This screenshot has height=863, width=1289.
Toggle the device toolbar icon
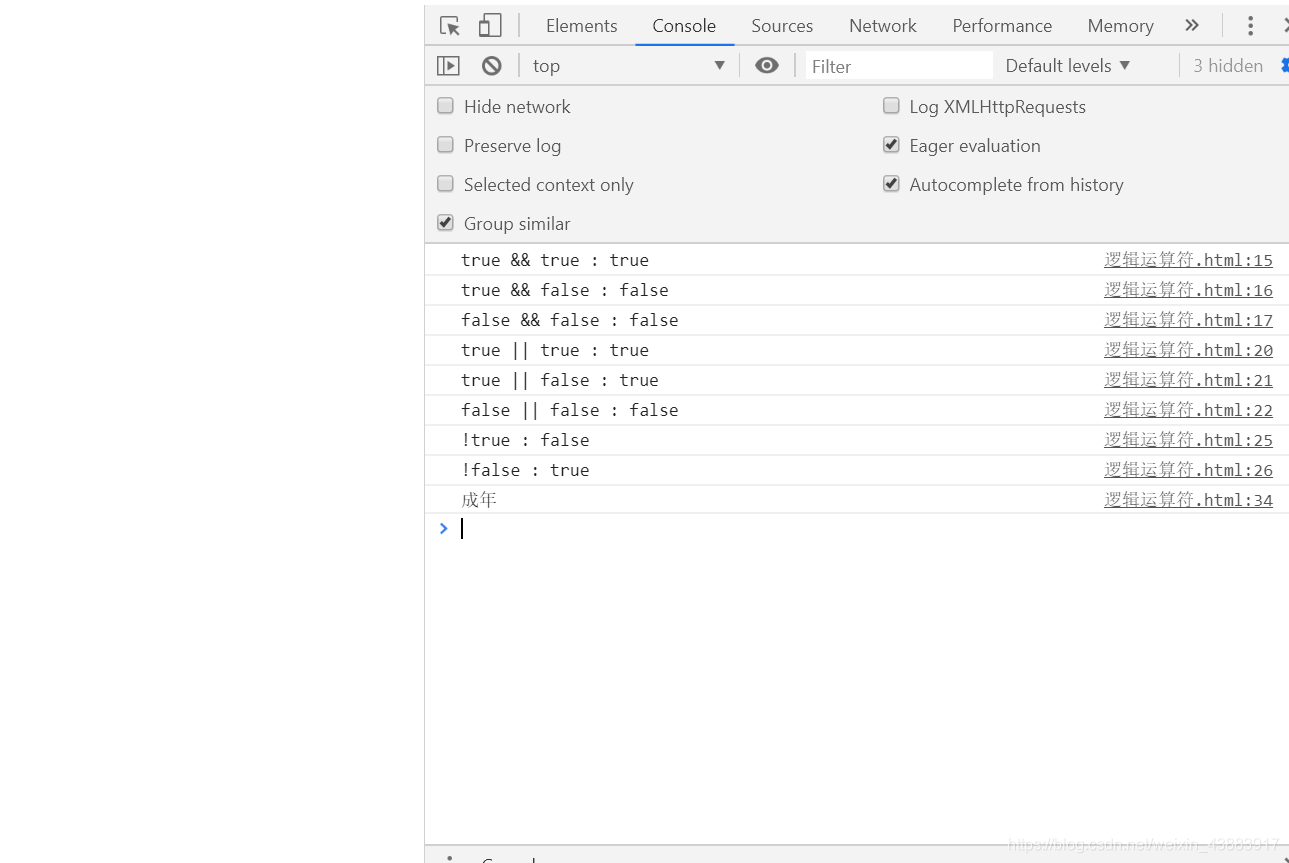tap(490, 26)
